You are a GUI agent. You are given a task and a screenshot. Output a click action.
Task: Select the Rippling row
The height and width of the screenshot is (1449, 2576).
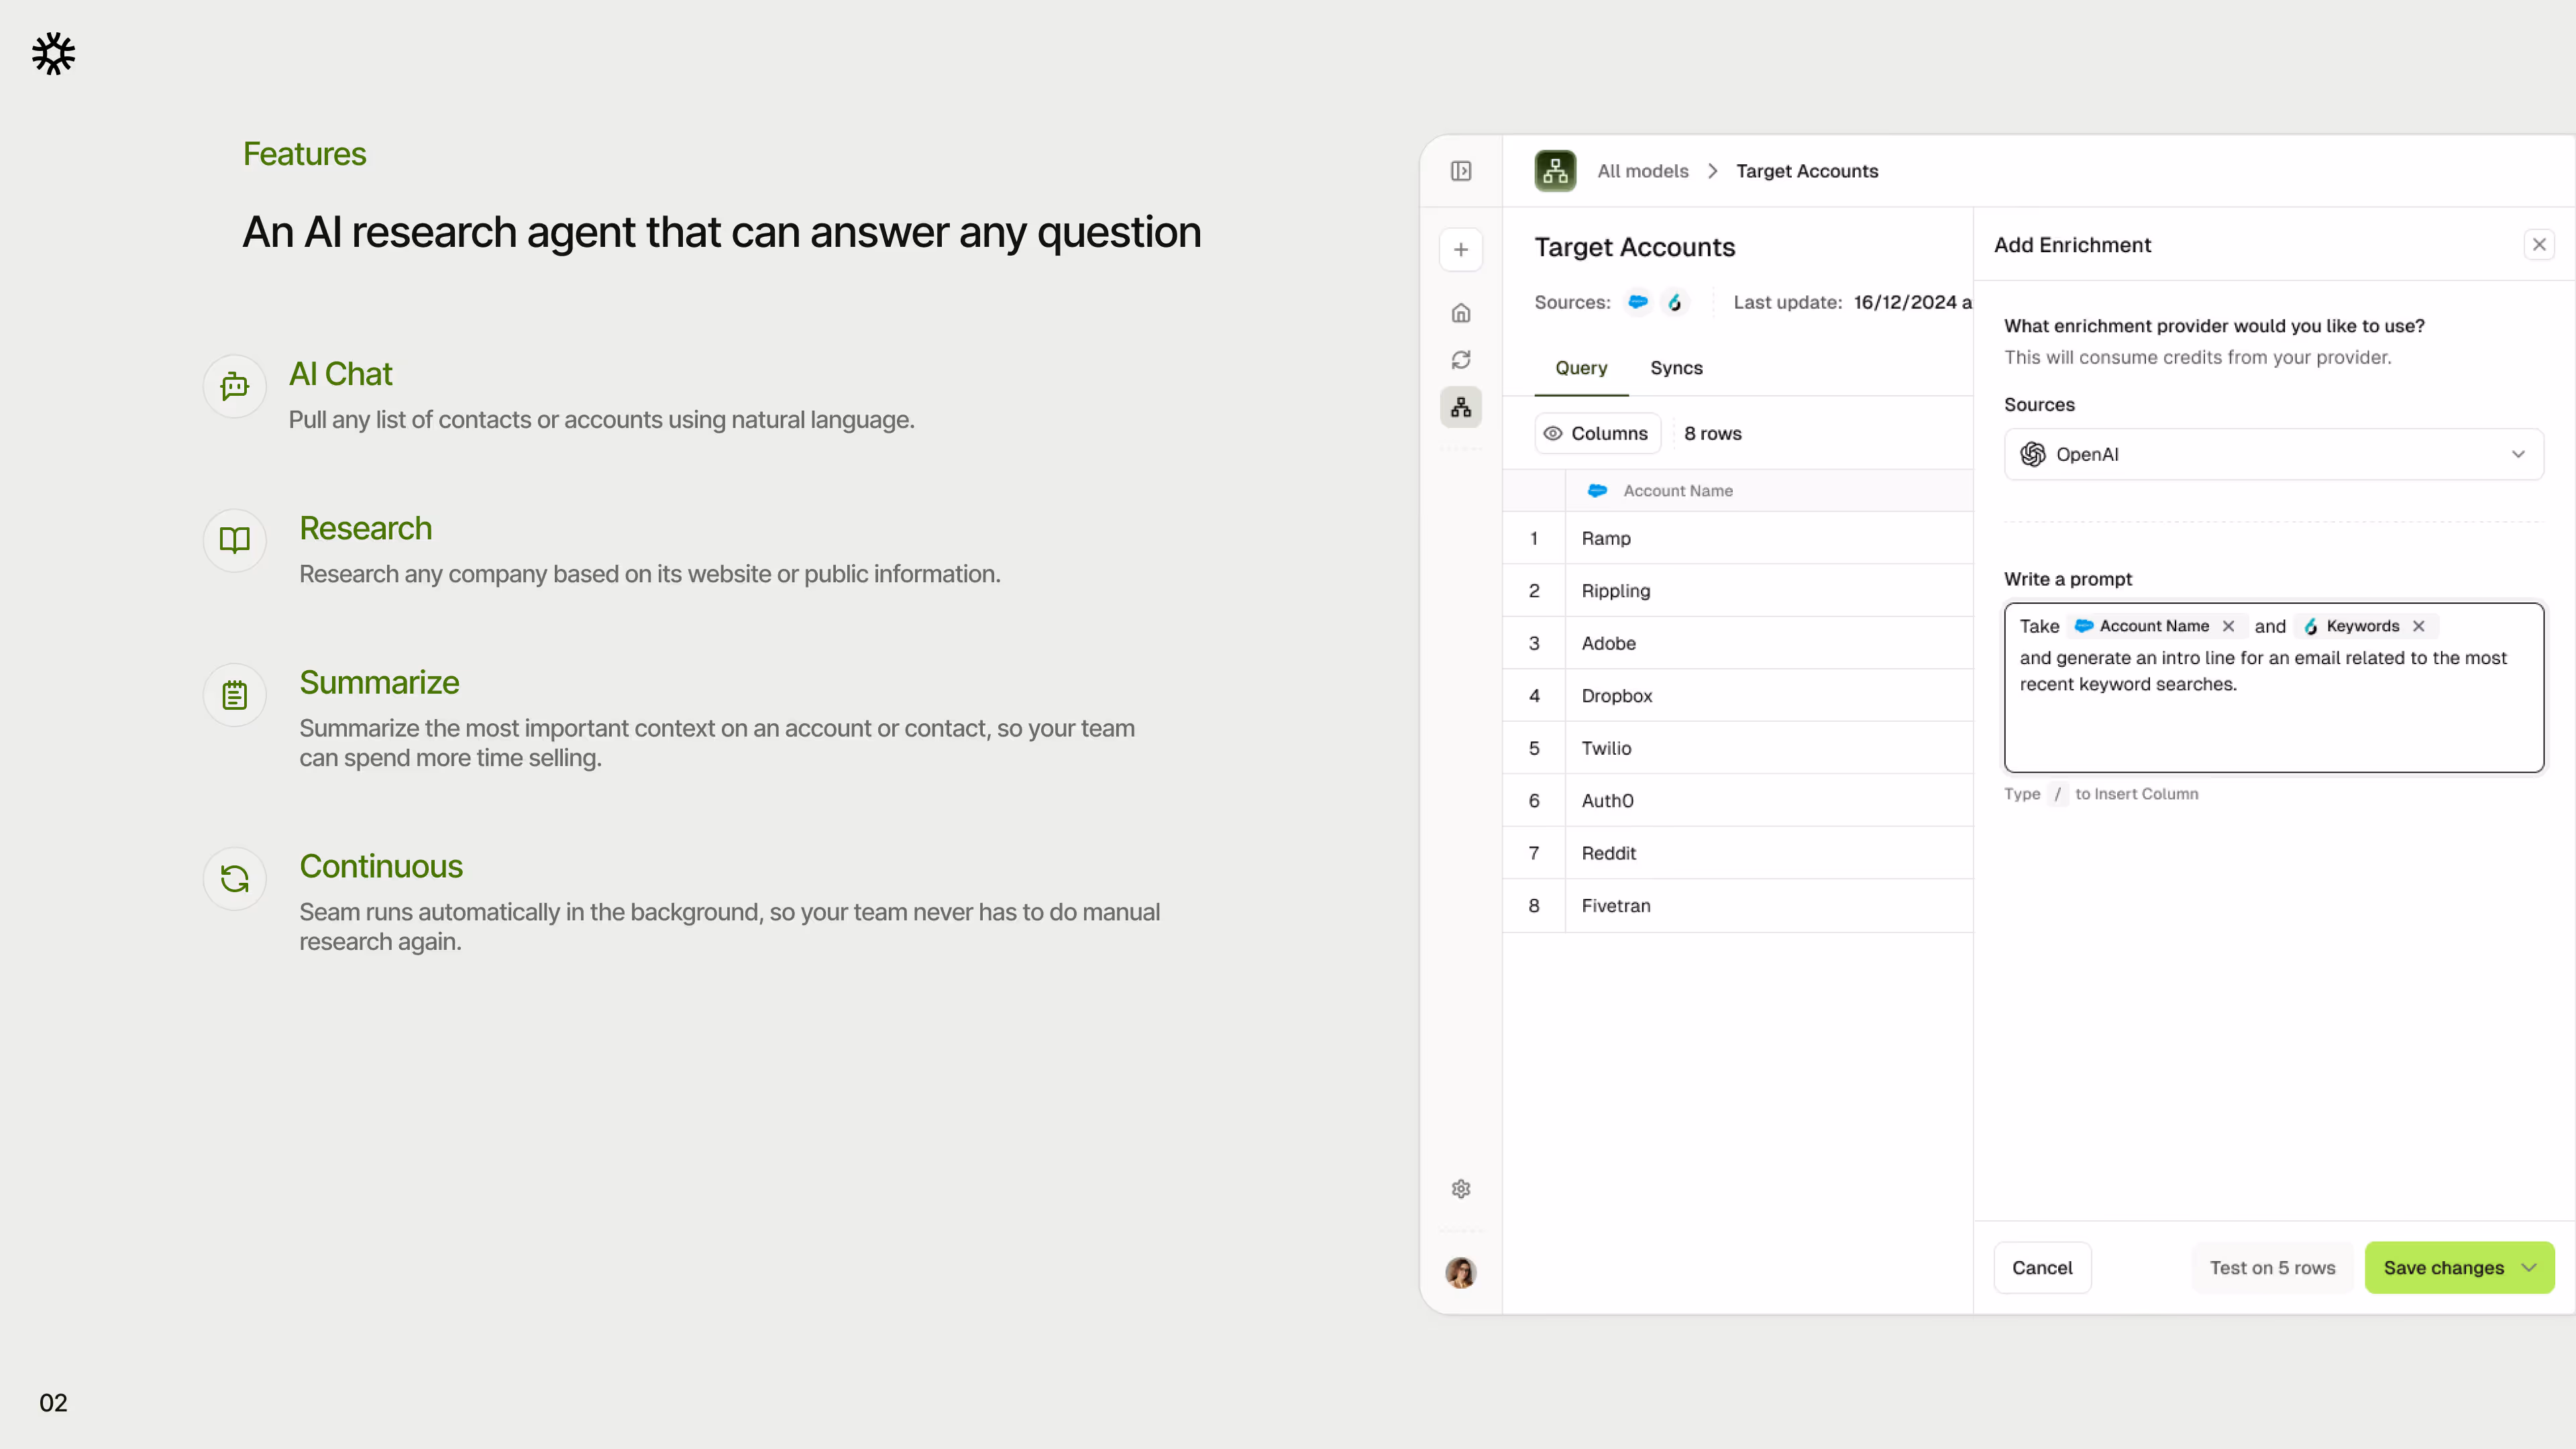pyautogui.click(x=1738, y=591)
